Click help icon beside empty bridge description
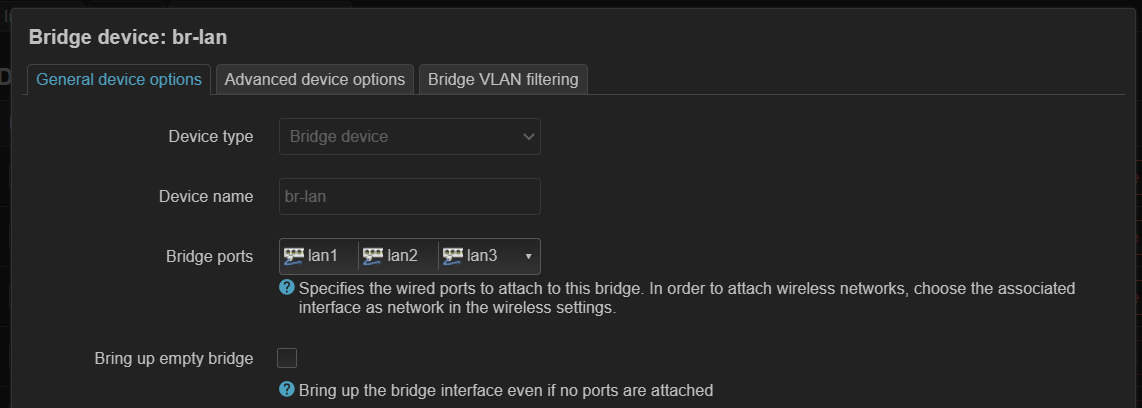1142x408 pixels. point(287,389)
